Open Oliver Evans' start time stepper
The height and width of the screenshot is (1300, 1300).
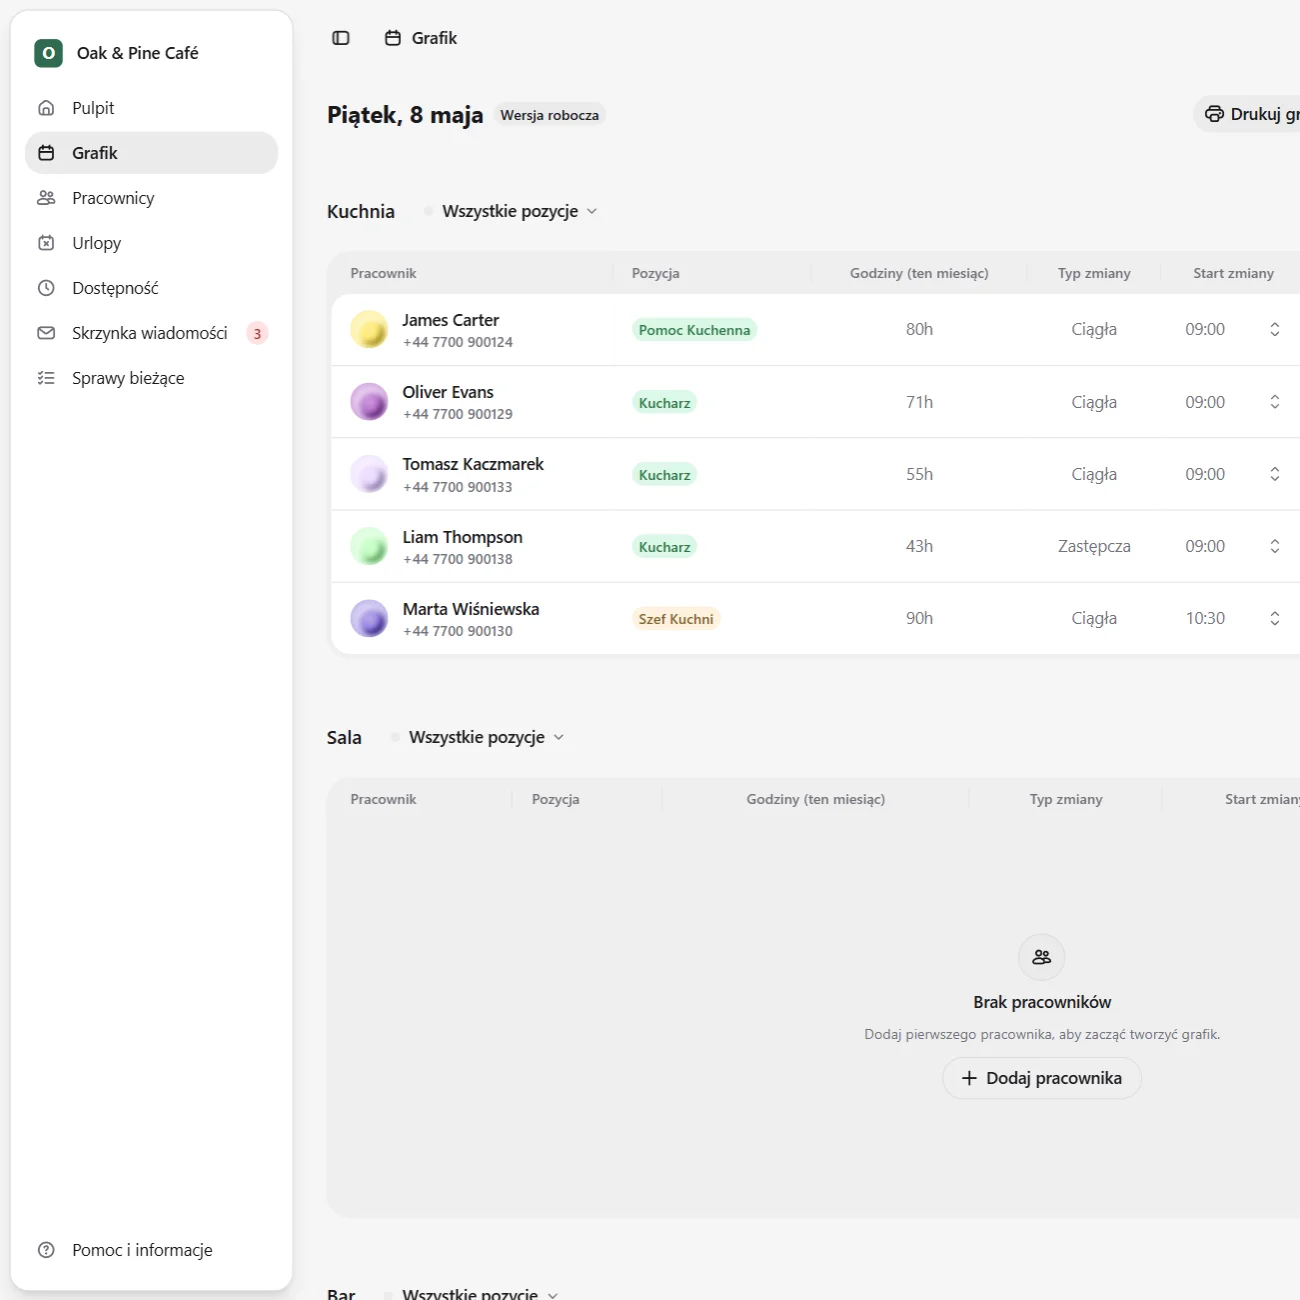1275,402
